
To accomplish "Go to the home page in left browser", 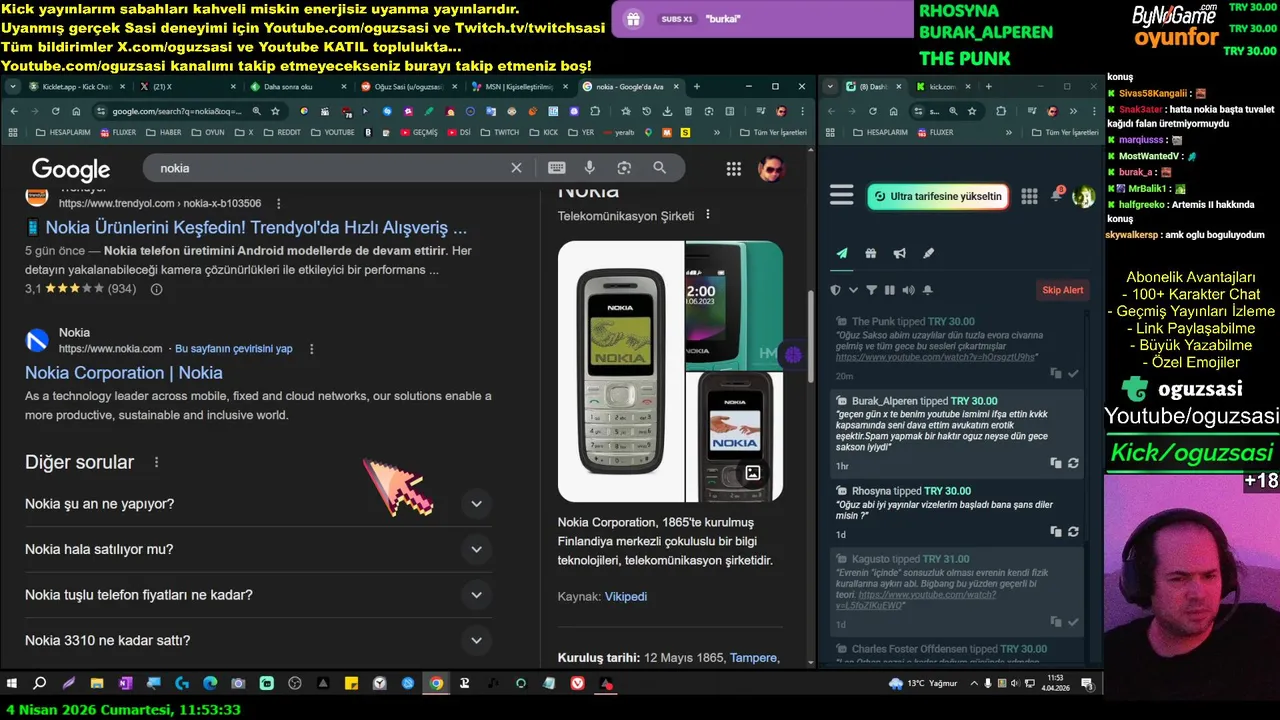I will (77, 111).
